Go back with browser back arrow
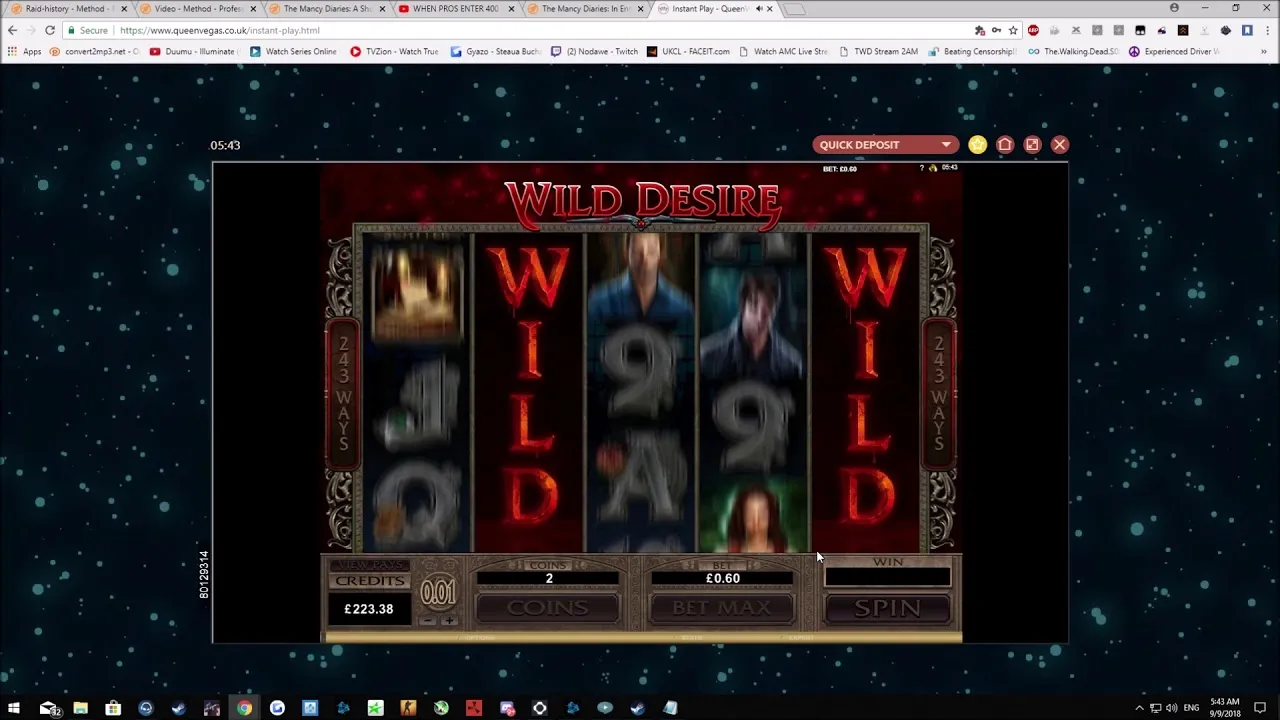This screenshot has height=720, width=1280. 13,31
